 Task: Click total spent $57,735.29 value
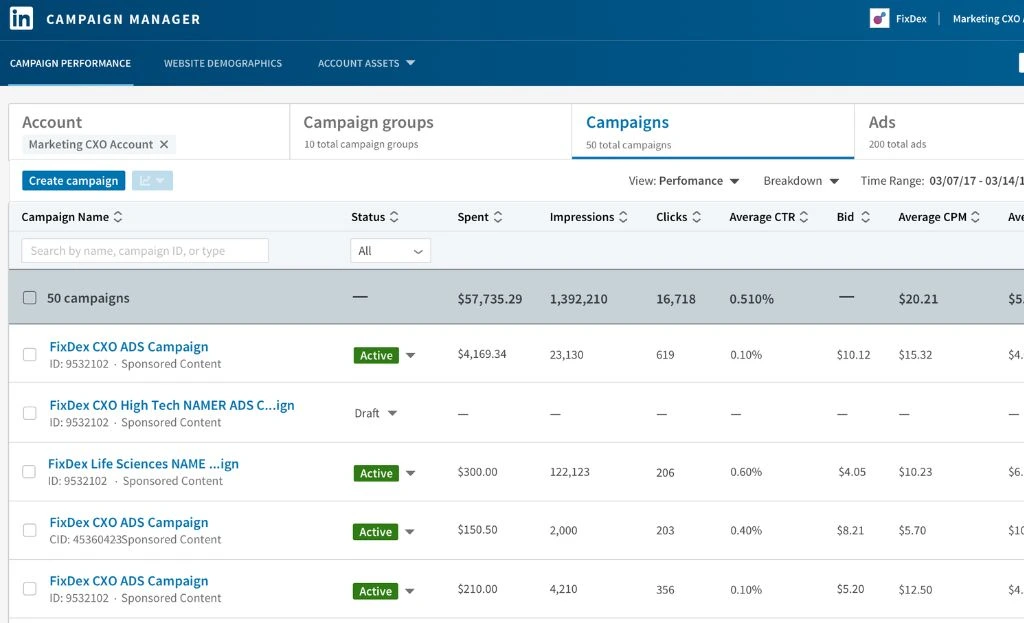pyautogui.click(x=490, y=299)
